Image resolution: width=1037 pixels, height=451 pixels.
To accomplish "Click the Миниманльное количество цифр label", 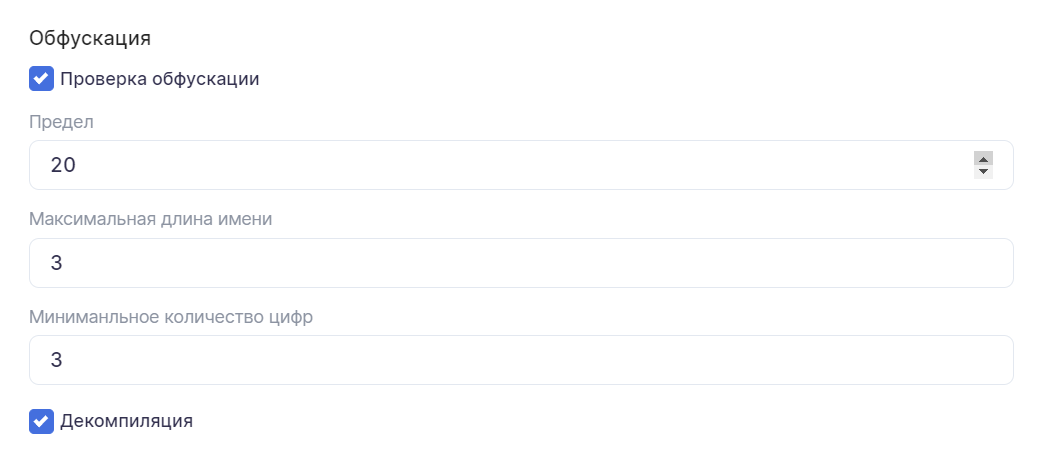I will pos(171,317).
